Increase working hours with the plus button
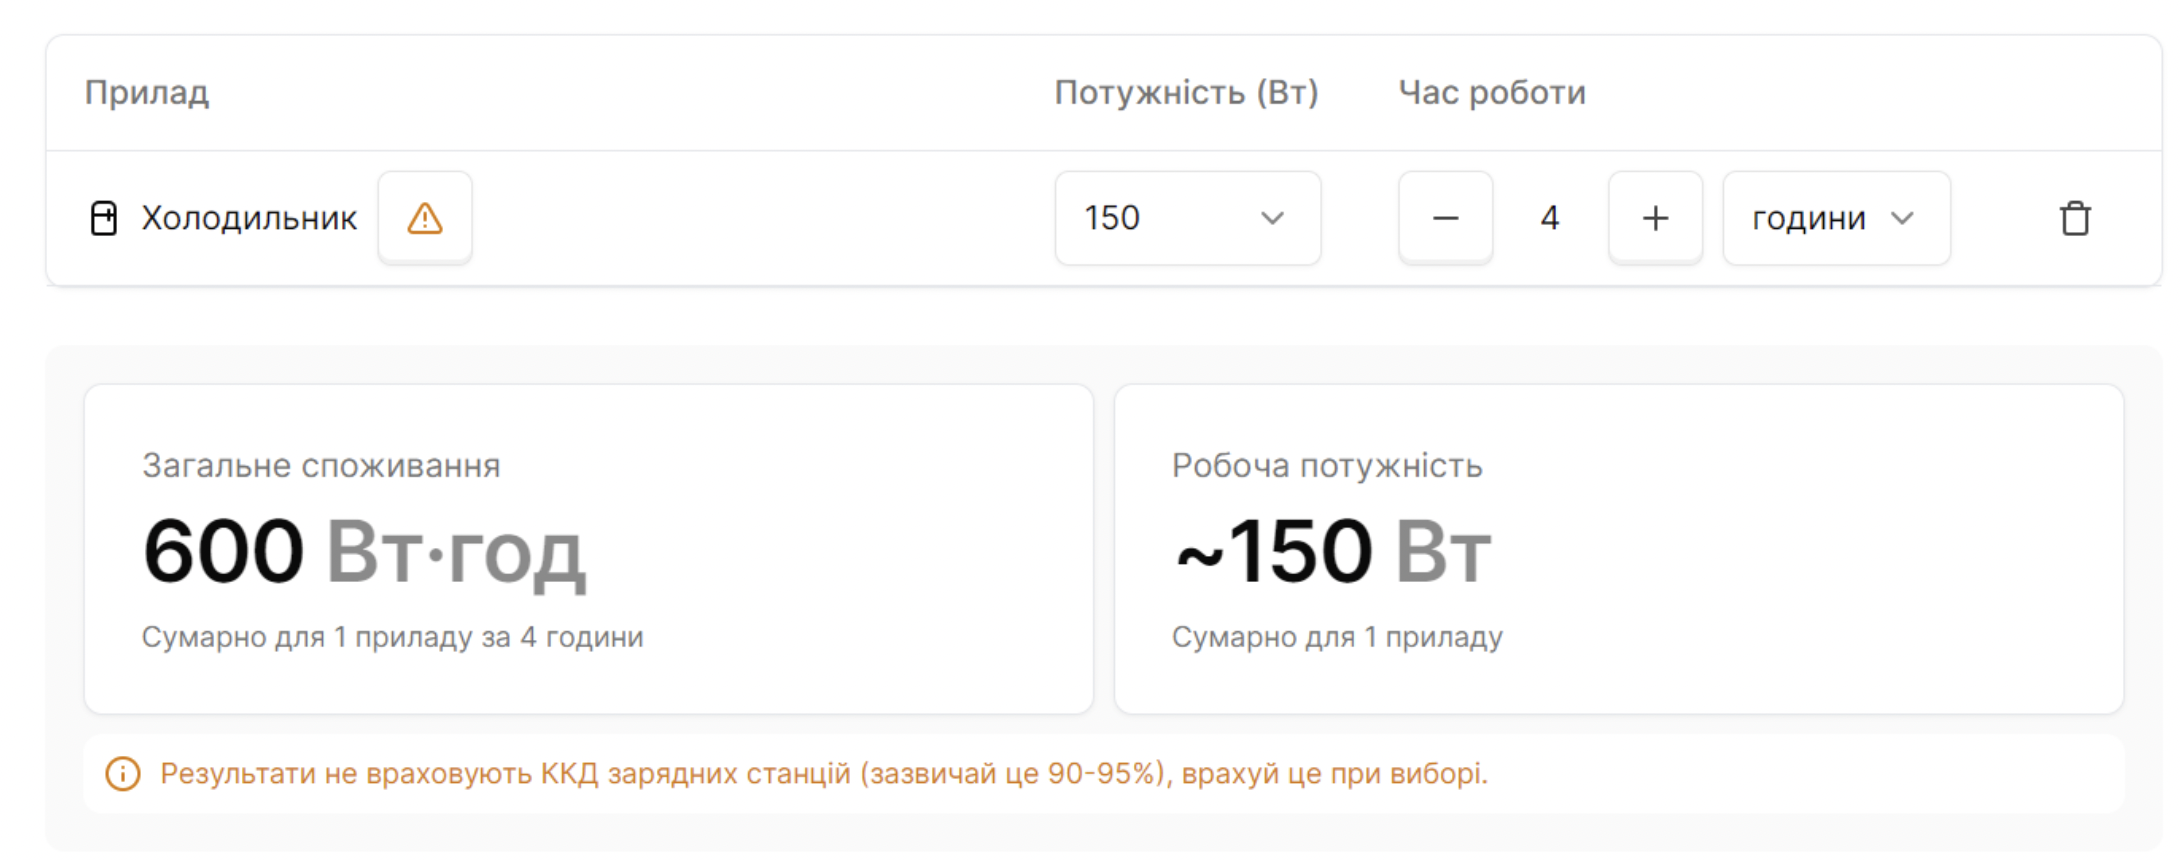The height and width of the screenshot is (860, 2180). [x=1655, y=218]
